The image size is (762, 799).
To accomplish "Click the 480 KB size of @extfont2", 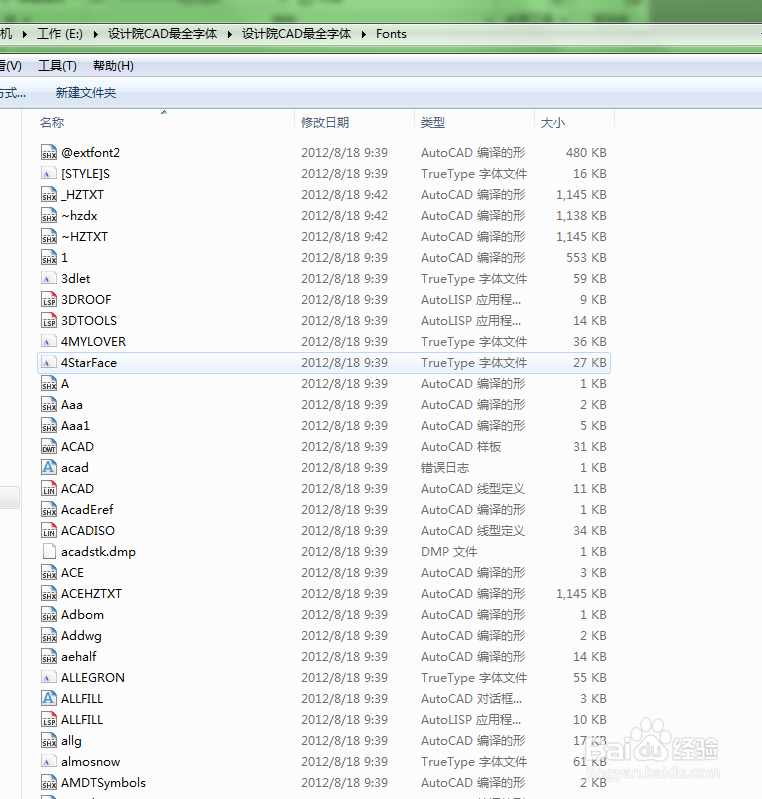I will coord(586,152).
